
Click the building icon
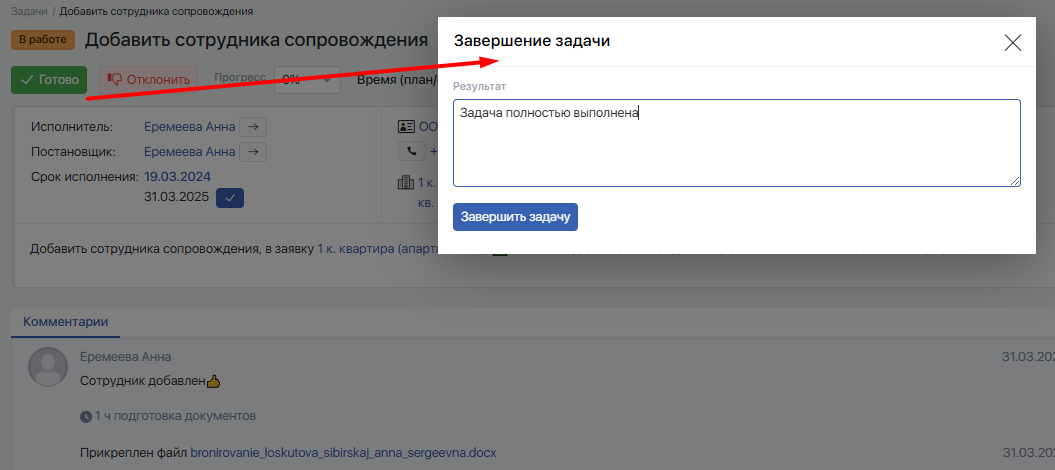click(x=405, y=183)
